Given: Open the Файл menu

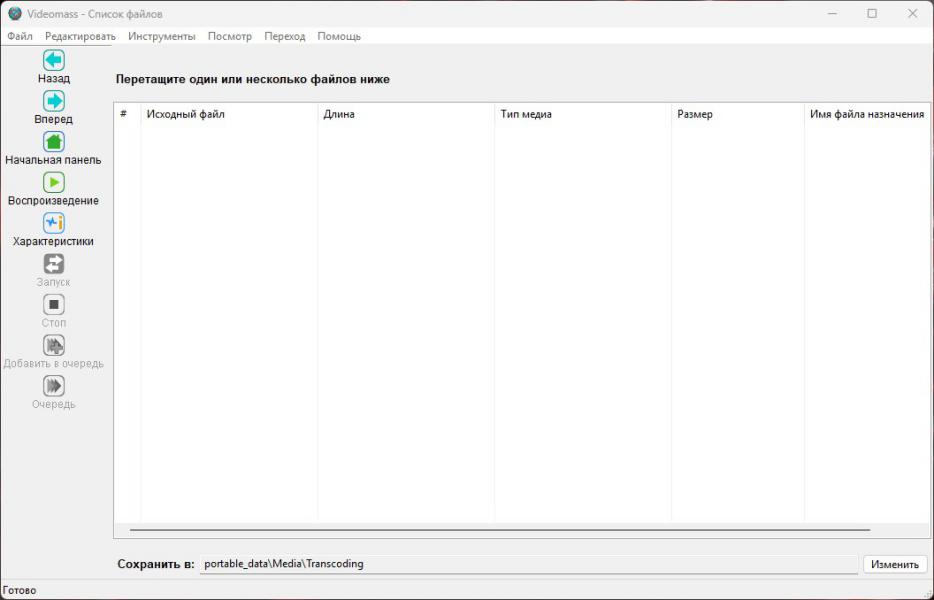Looking at the screenshot, I should point(20,36).
